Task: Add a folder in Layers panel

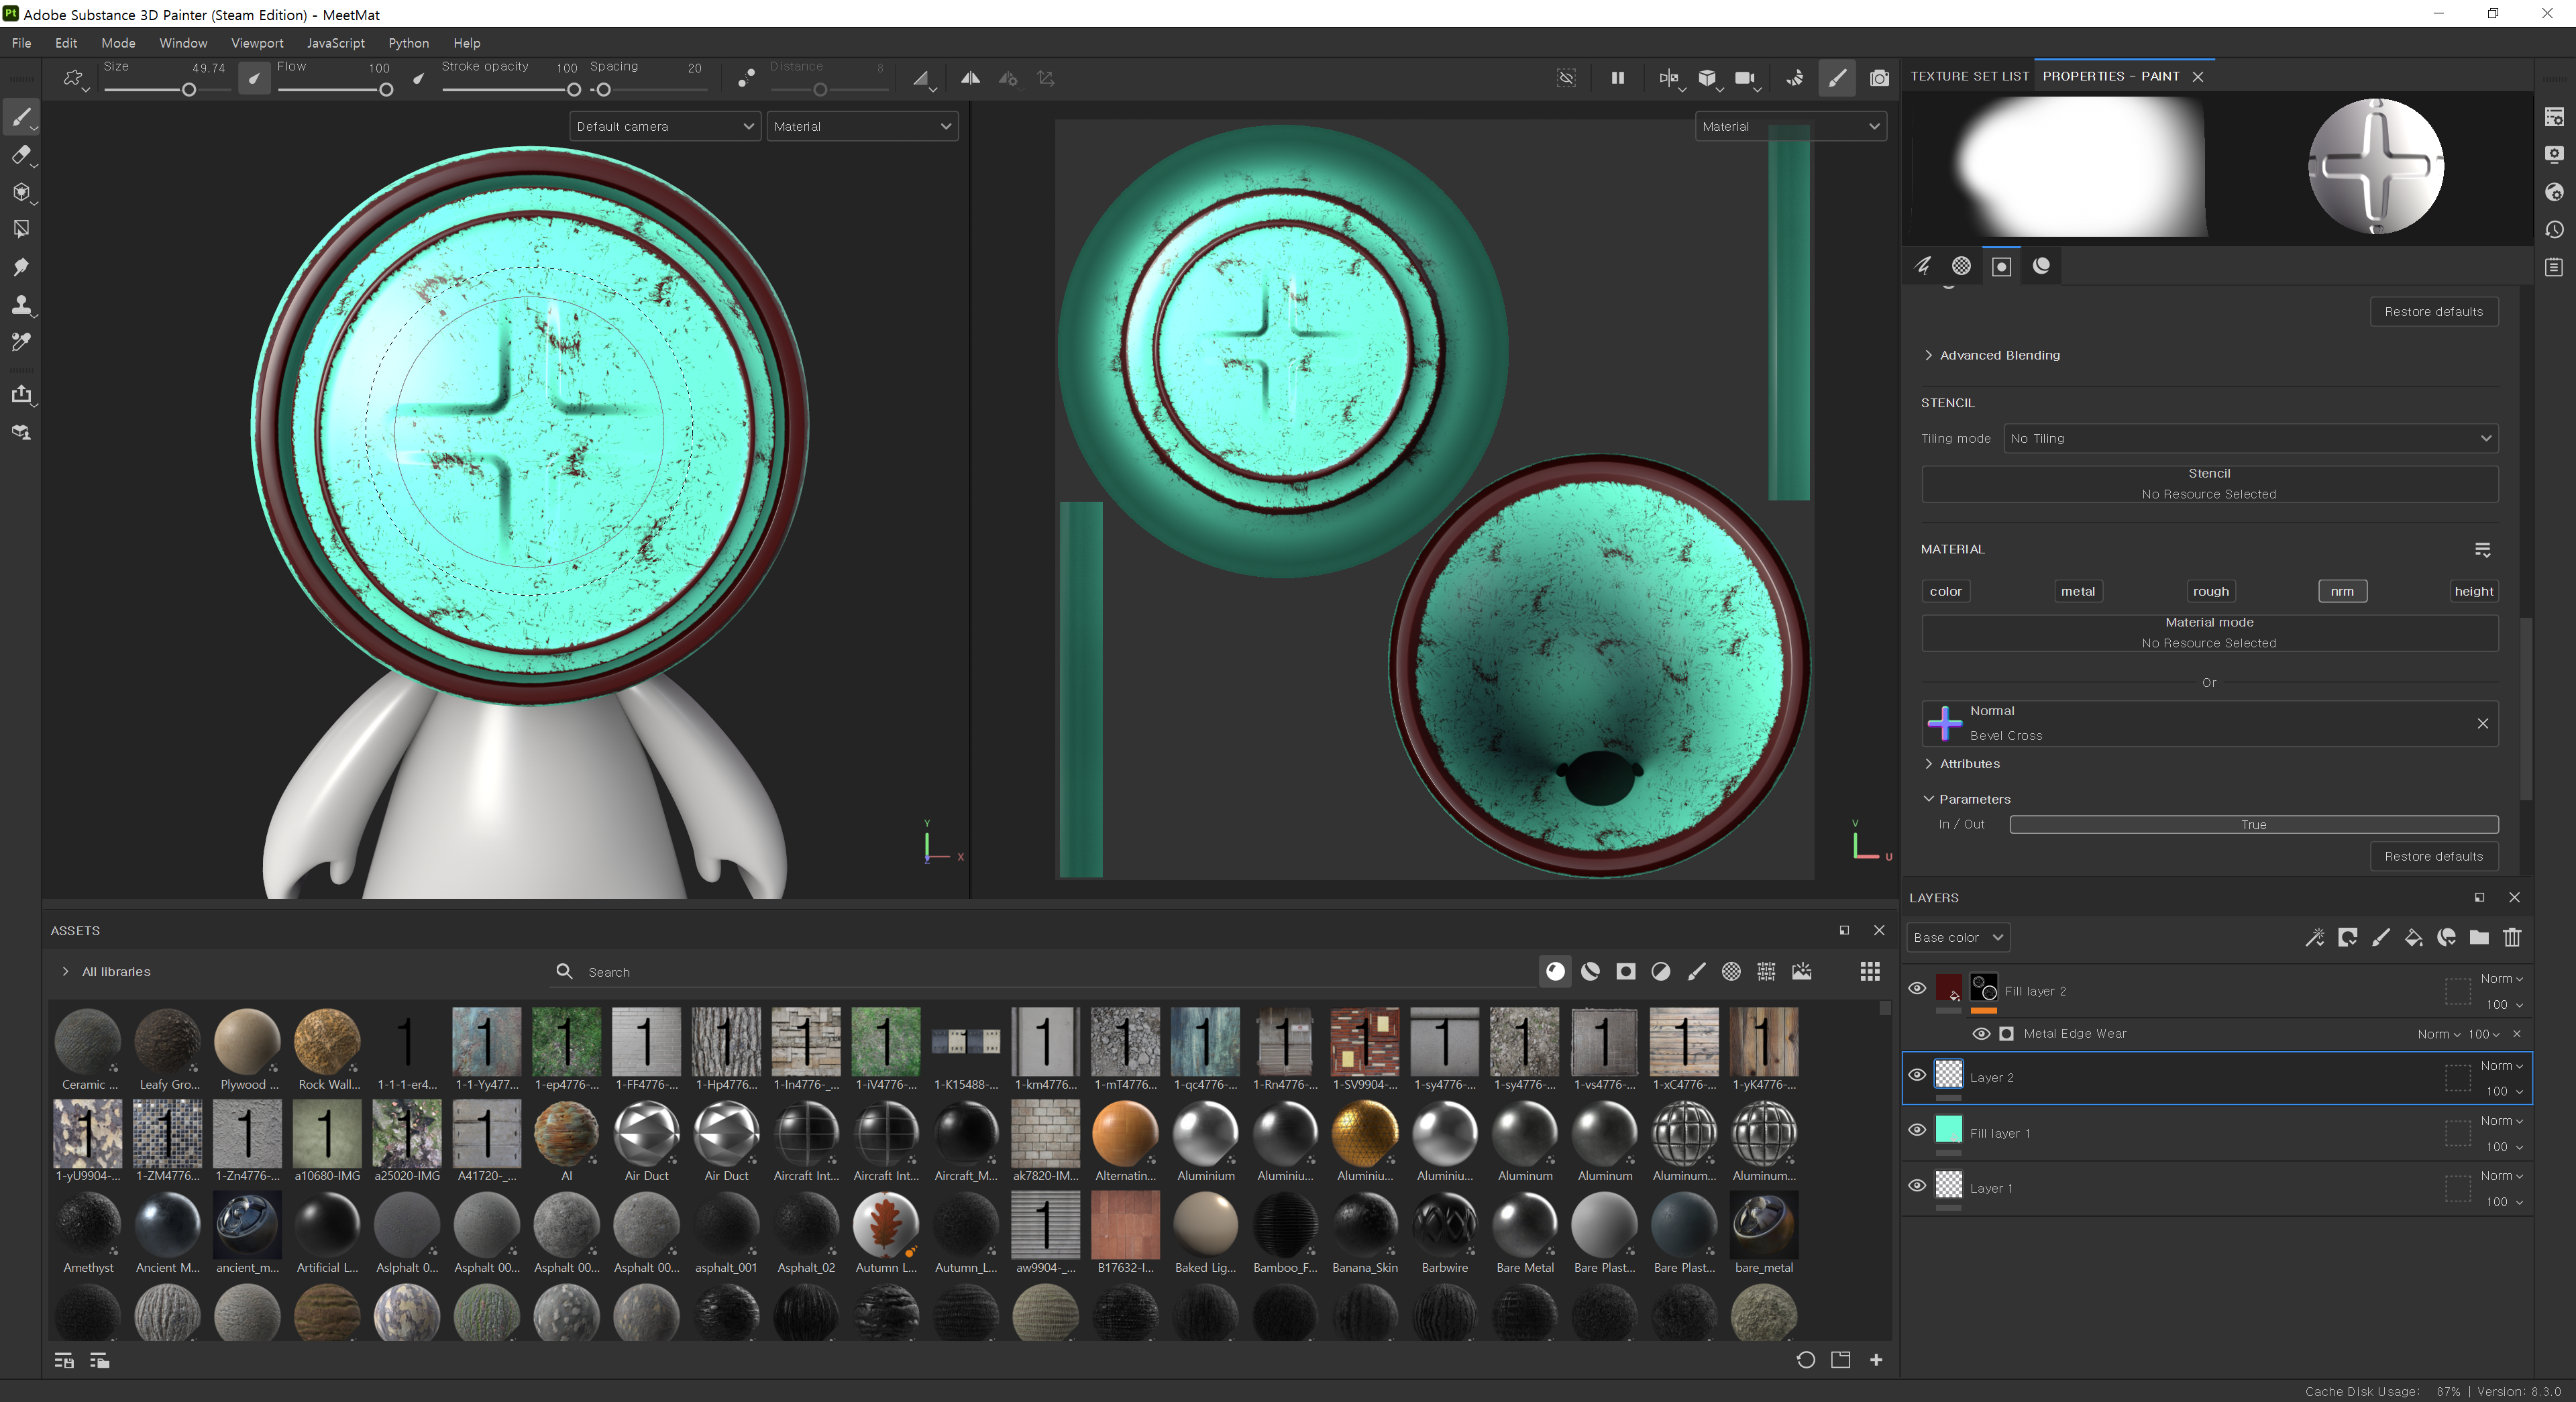Action: tap(2479, 937)
